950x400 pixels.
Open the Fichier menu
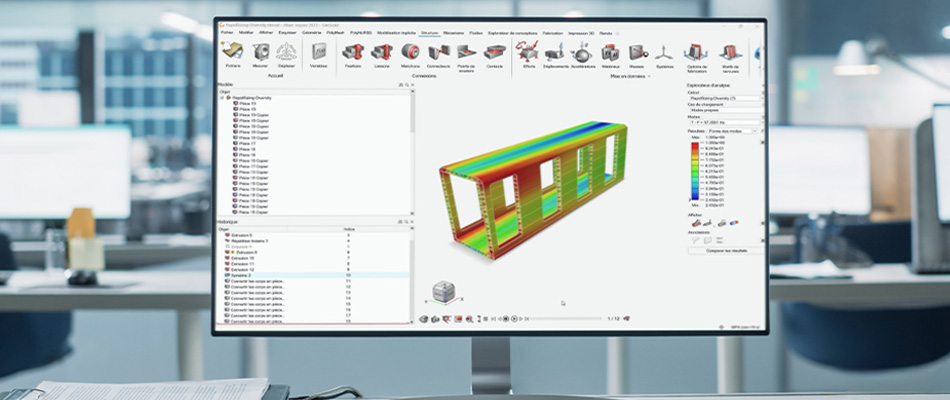pyautogui.click(x=227, y=33)
